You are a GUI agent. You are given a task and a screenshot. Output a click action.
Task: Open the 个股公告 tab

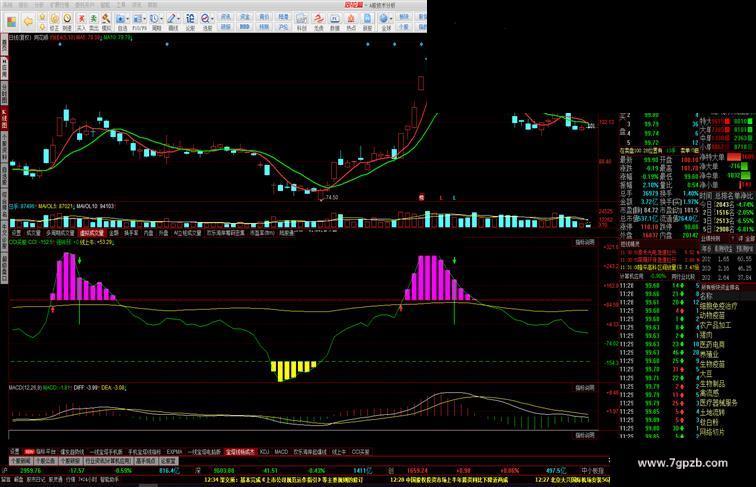(x=45, y=460)
